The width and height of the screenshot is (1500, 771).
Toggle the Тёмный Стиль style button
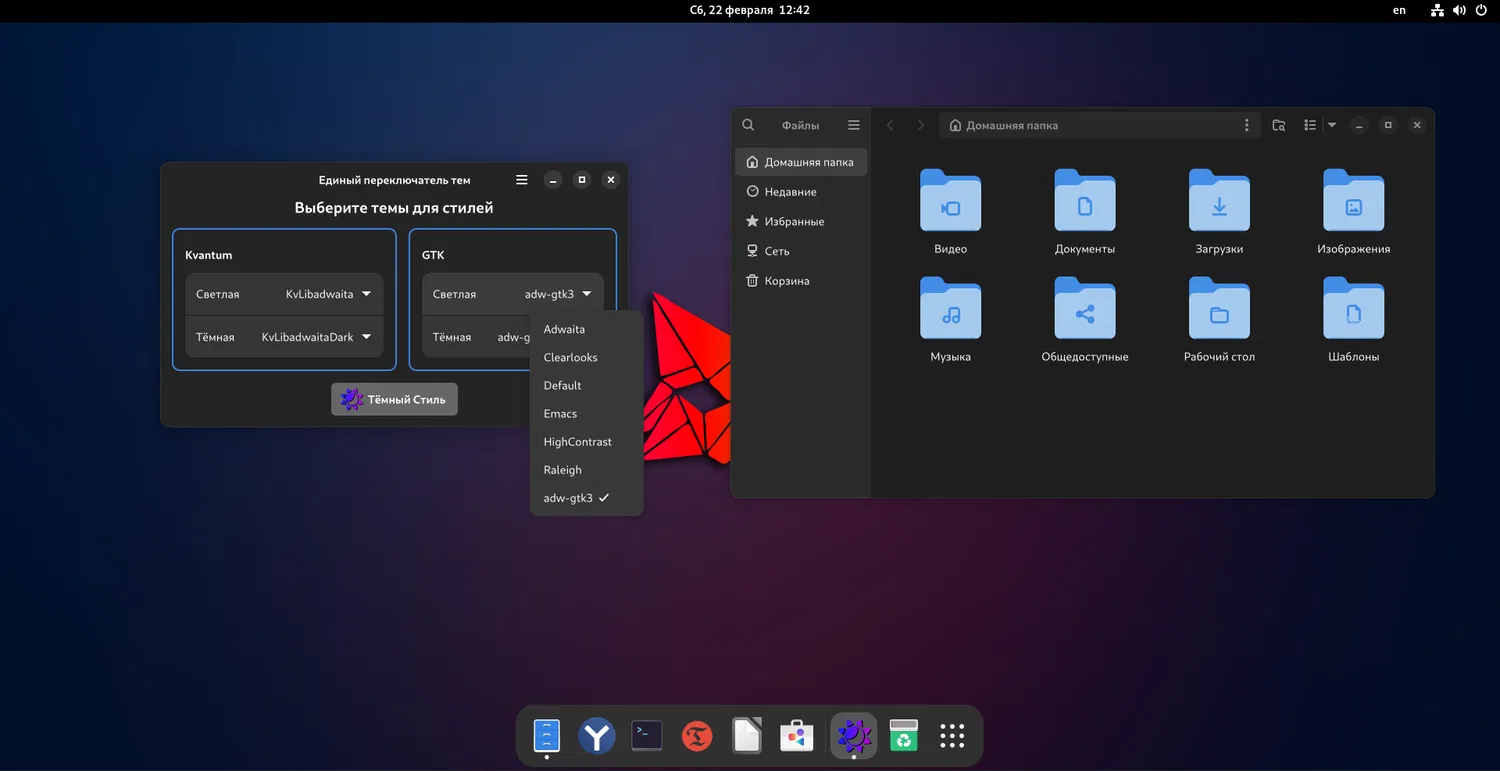click(394, 399)
